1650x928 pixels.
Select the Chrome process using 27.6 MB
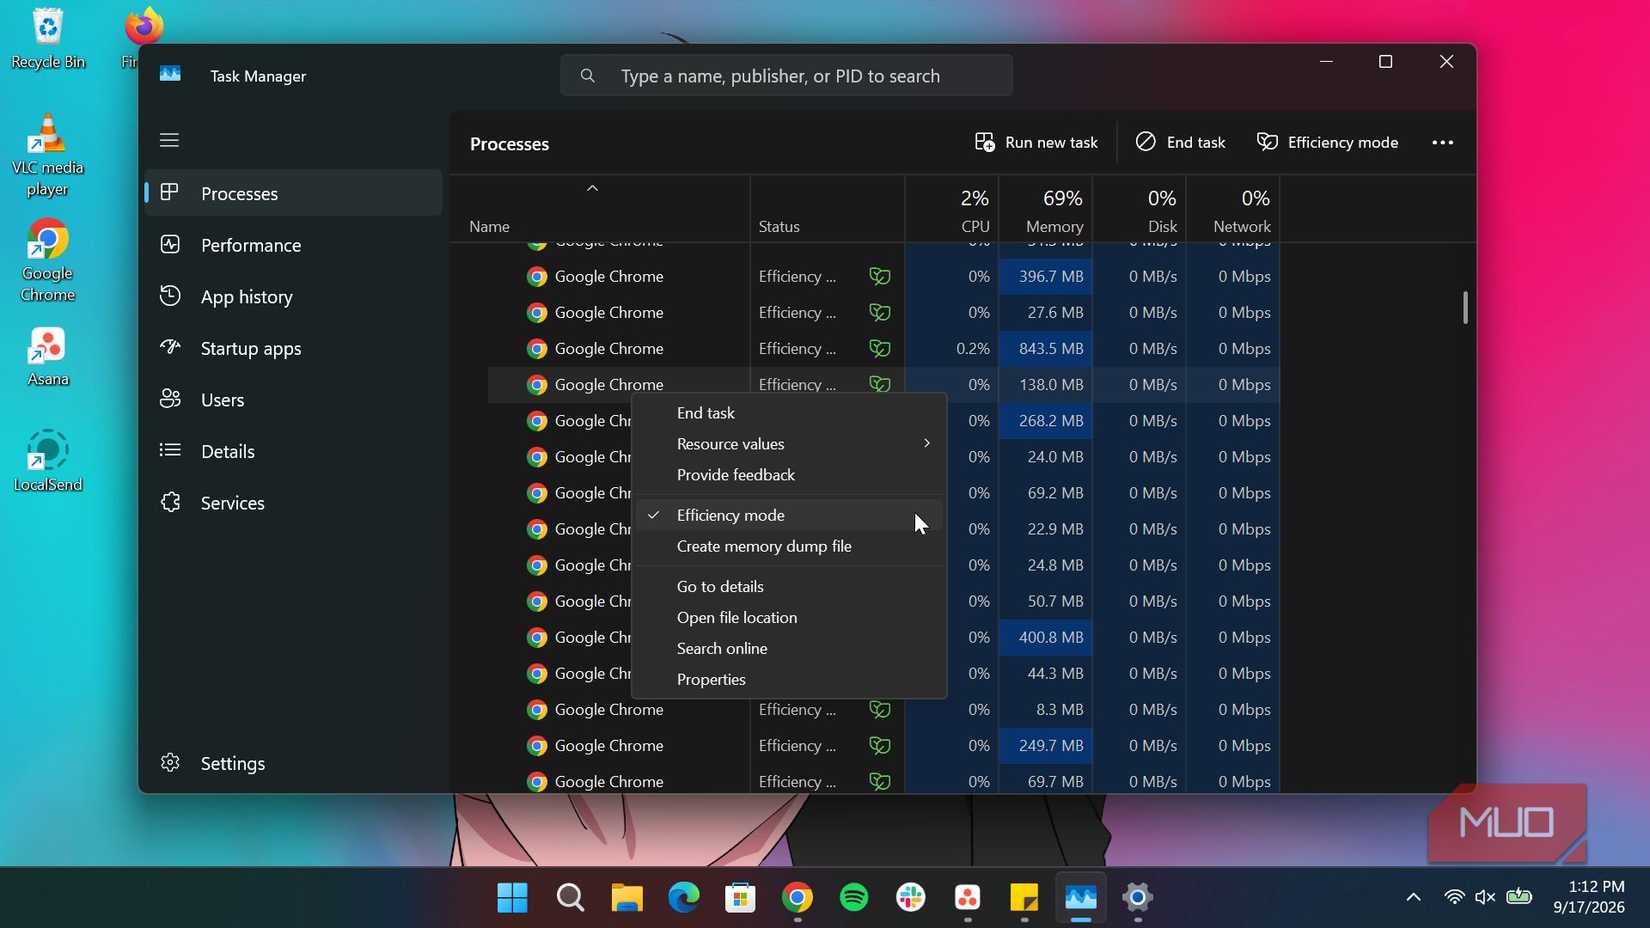click(x=883, y=312)
